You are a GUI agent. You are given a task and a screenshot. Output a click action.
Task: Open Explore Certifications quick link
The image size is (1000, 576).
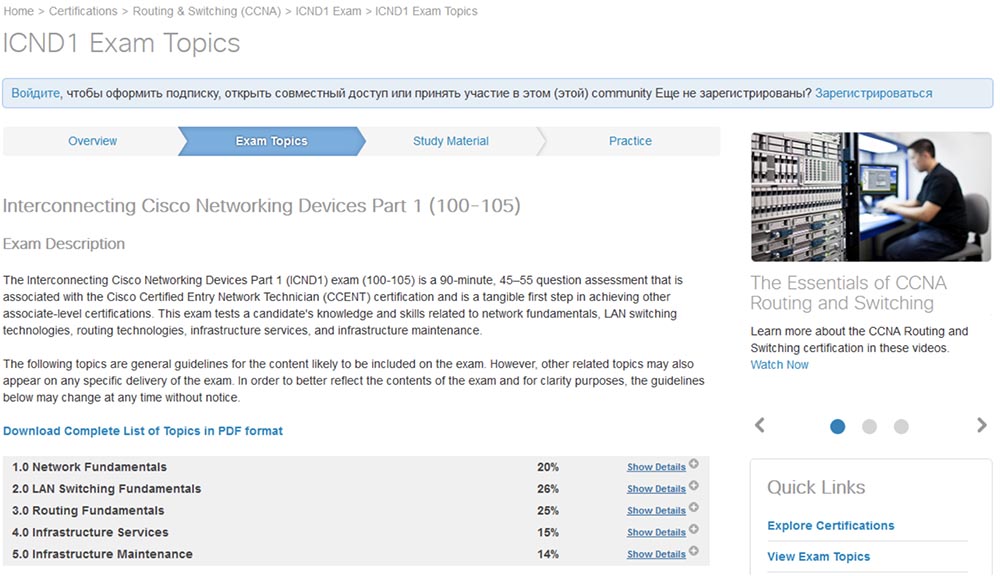click(x=830, y=526)
